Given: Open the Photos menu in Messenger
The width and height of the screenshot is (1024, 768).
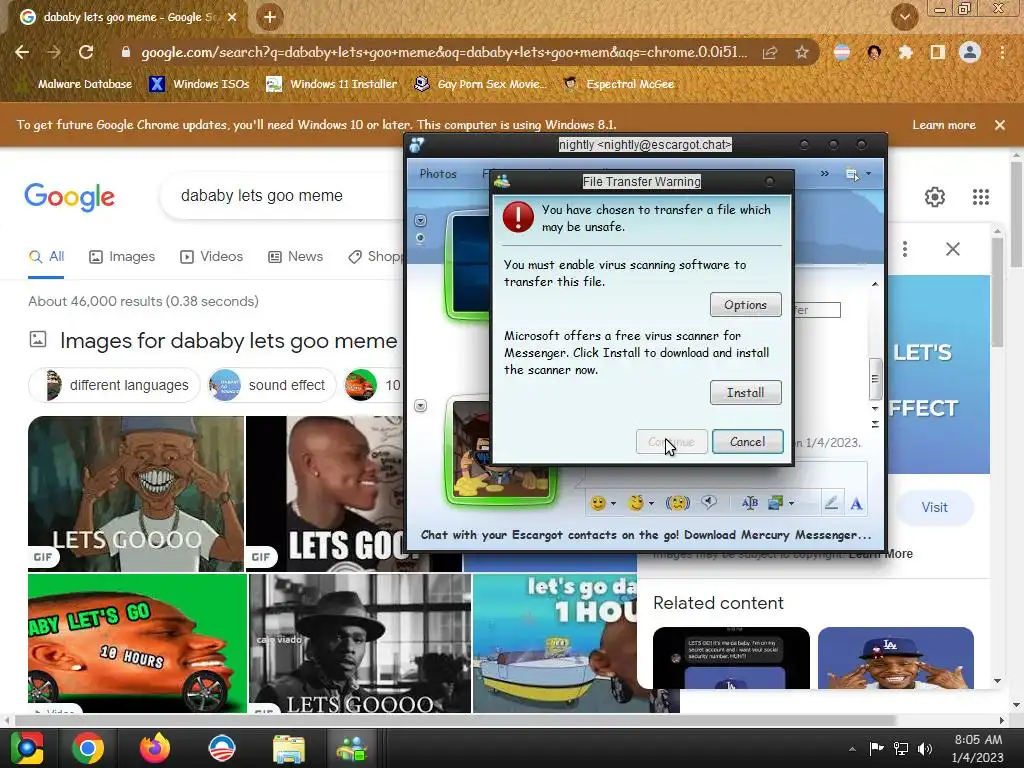Looking at the screenshot, I should pos(438,174).
